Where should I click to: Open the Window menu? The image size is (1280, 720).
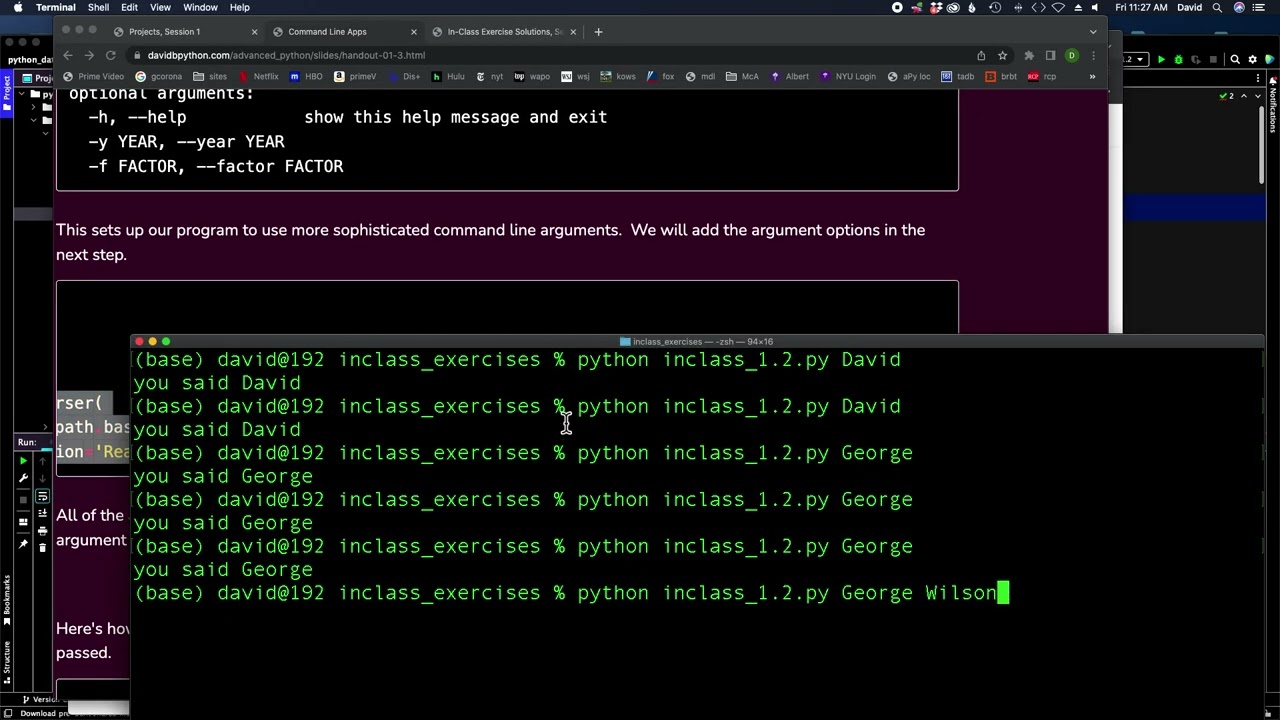click(200, 7)
